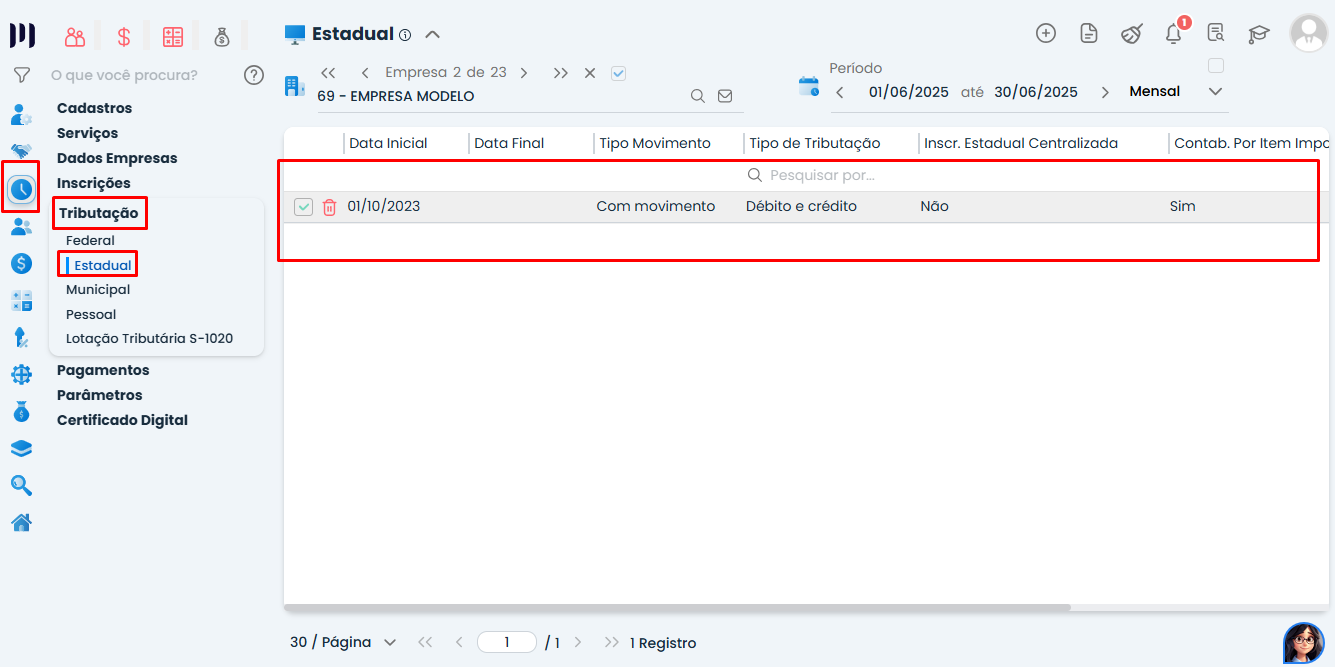1335x667 pixels.
Task: Select Municipal under Tributação
Action: [x=98, y=290]
